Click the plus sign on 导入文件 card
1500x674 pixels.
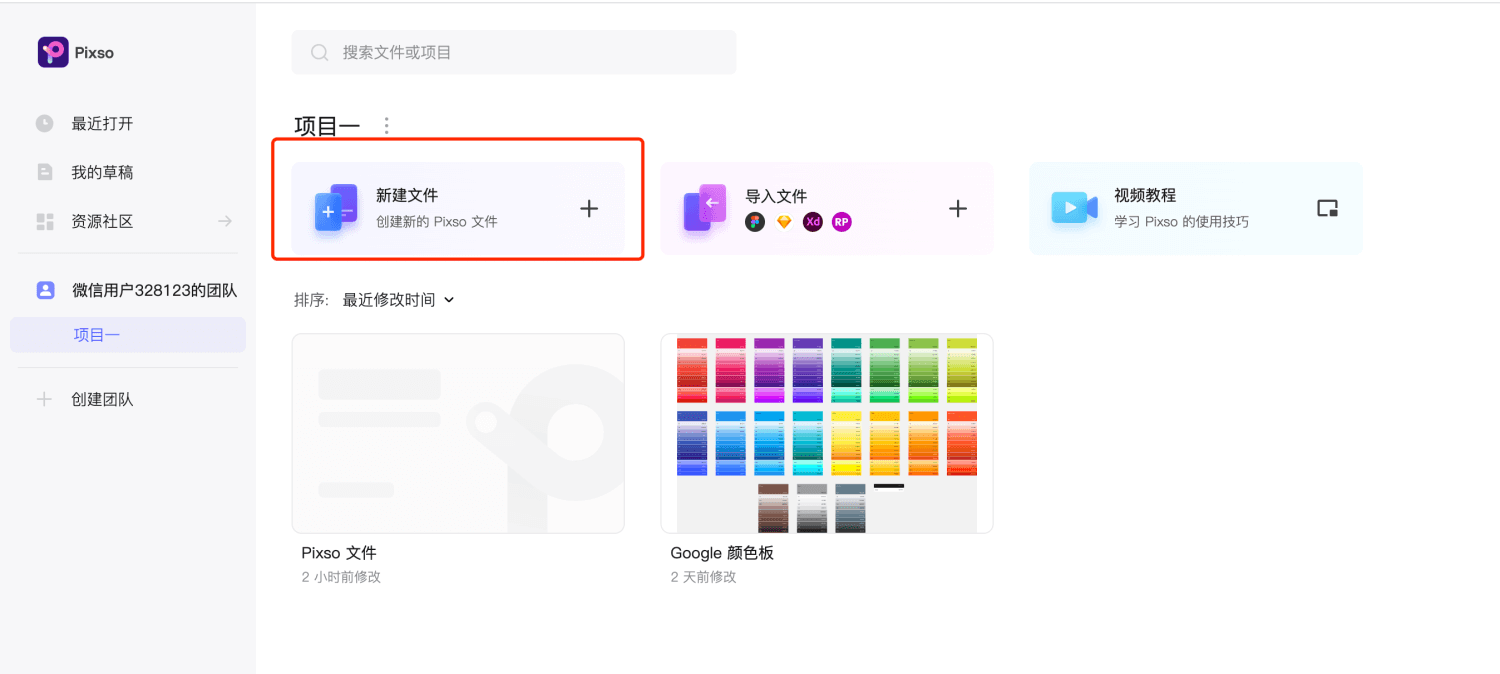coord(958,208)
